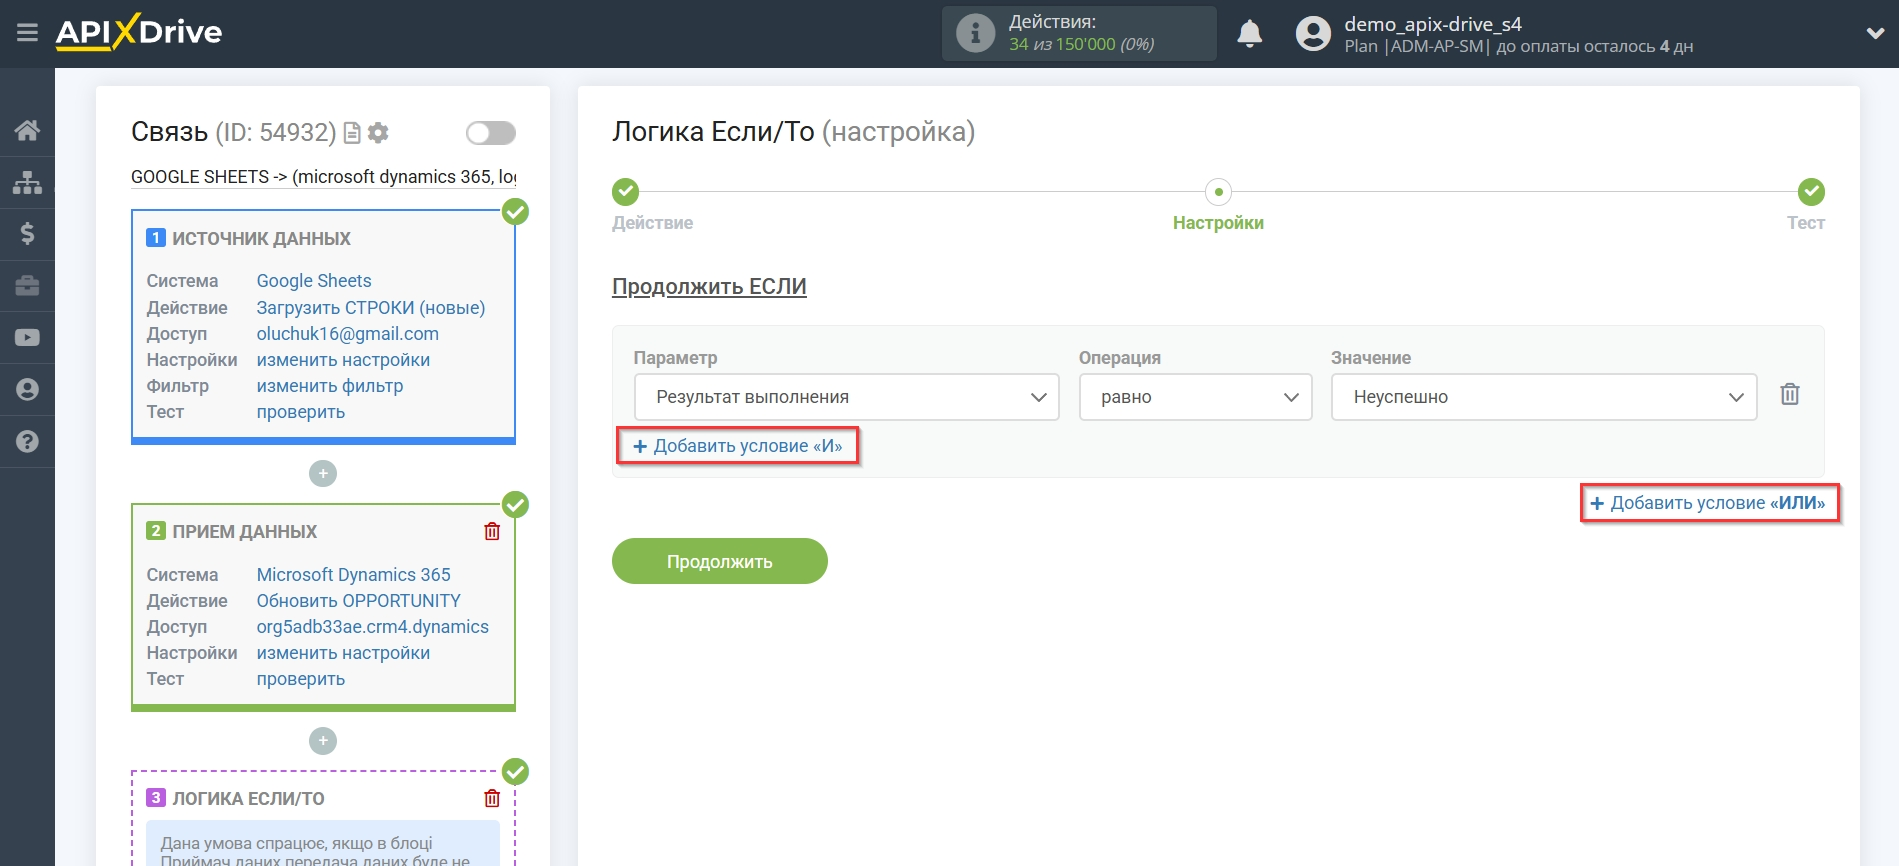
Task: Open Значение dropdown Неуспешно
Action: click(1543, 397)
